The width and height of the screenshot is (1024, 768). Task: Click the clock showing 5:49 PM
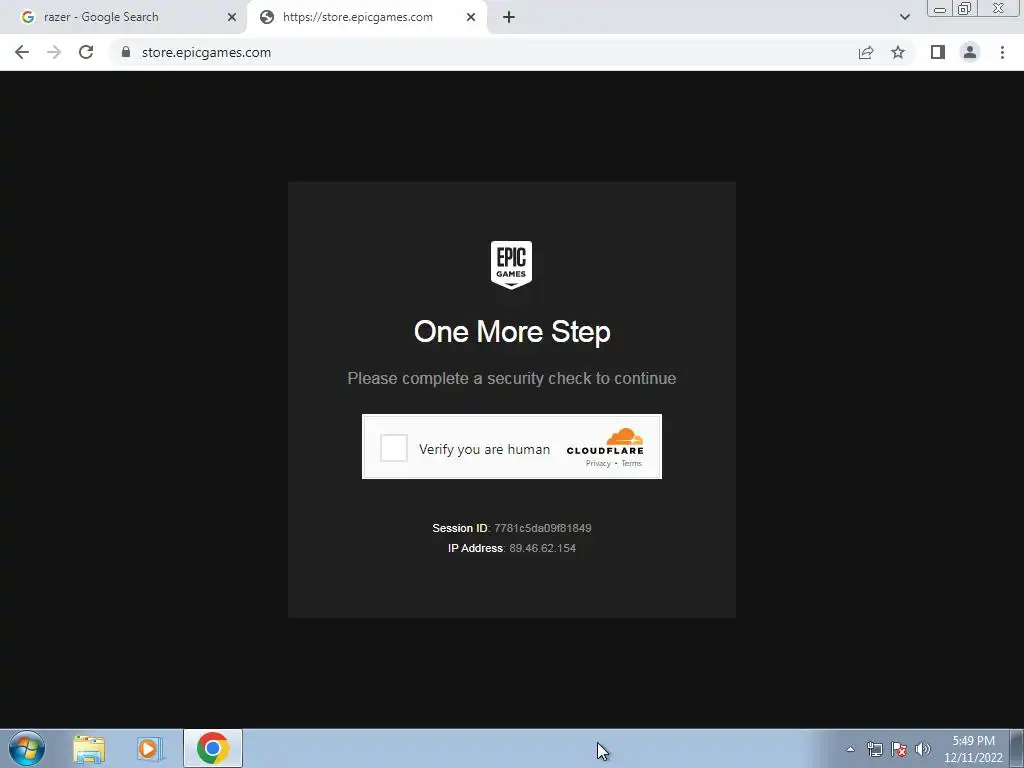click(973, 749)
